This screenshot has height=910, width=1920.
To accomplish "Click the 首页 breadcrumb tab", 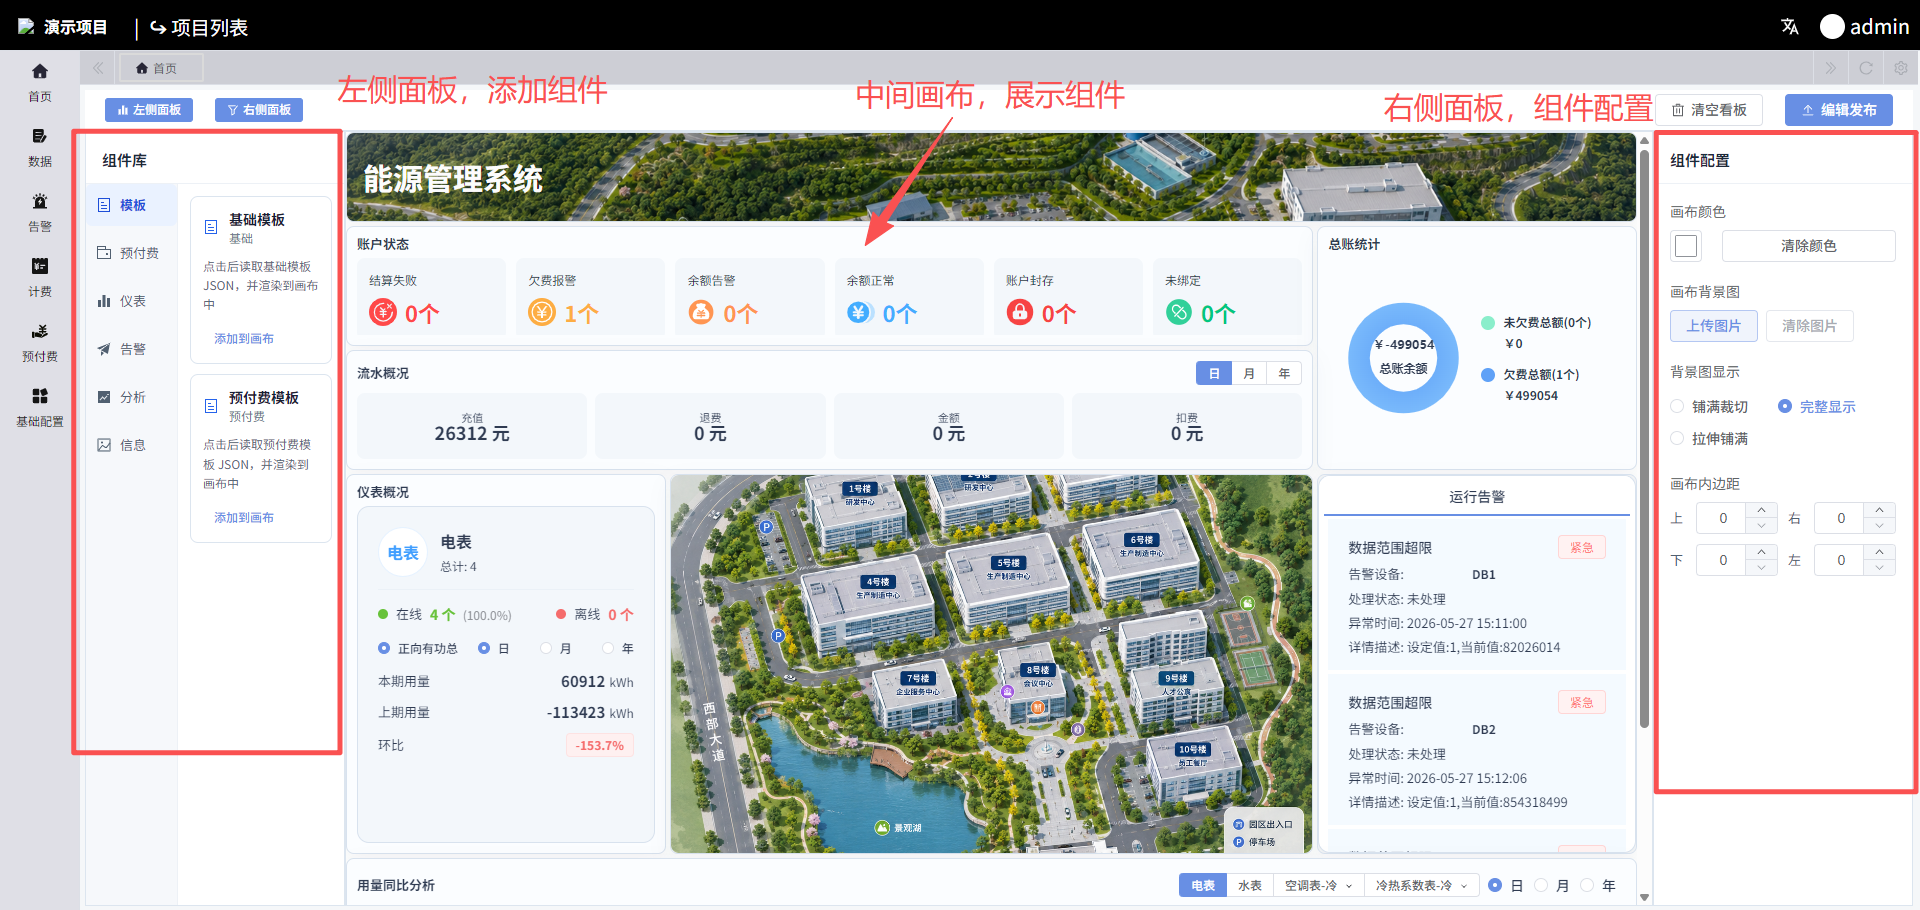I will tap(161, 68).
